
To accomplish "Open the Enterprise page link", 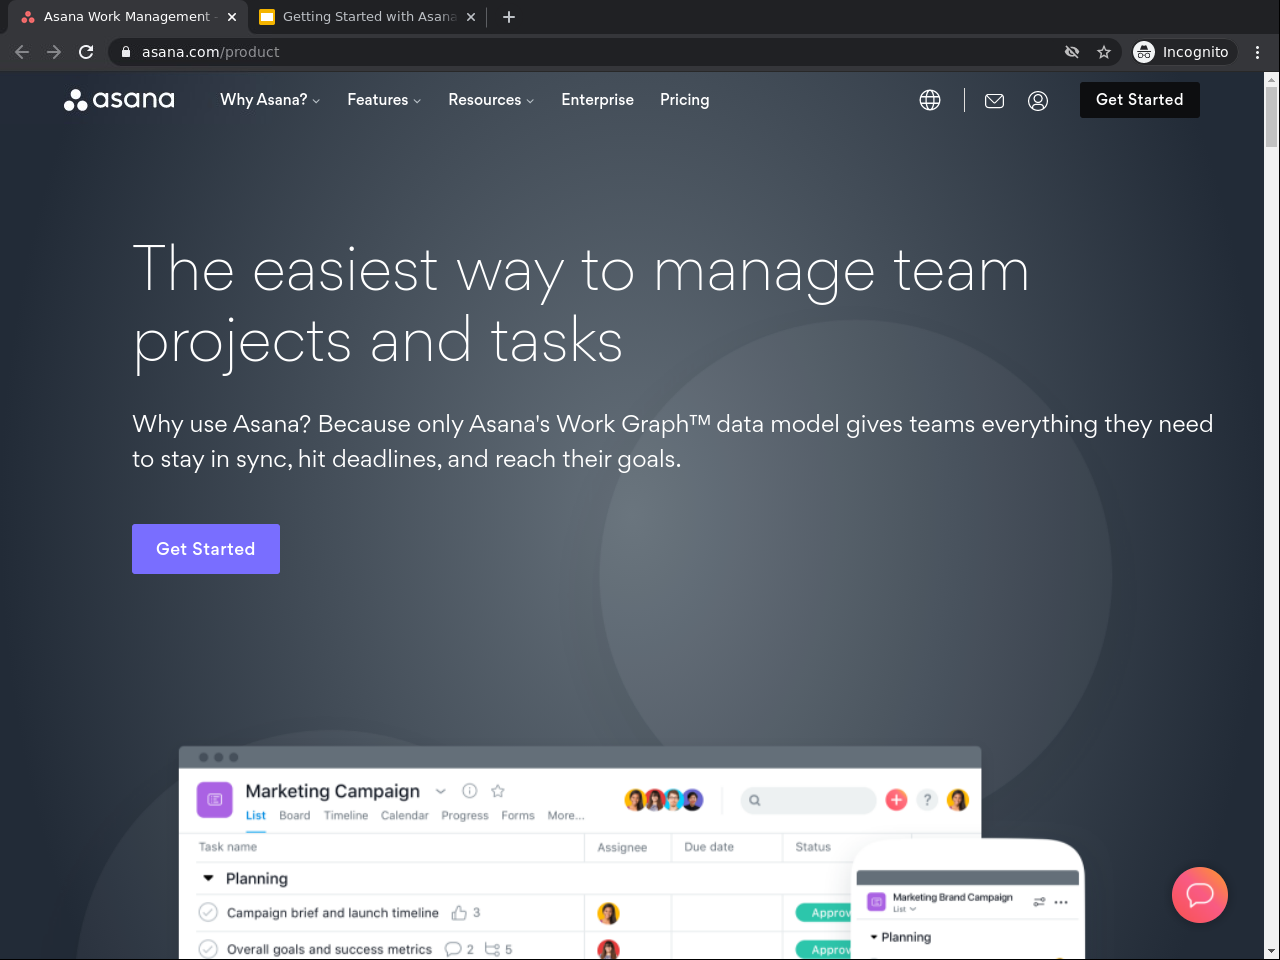I will [x=598, y=100].
